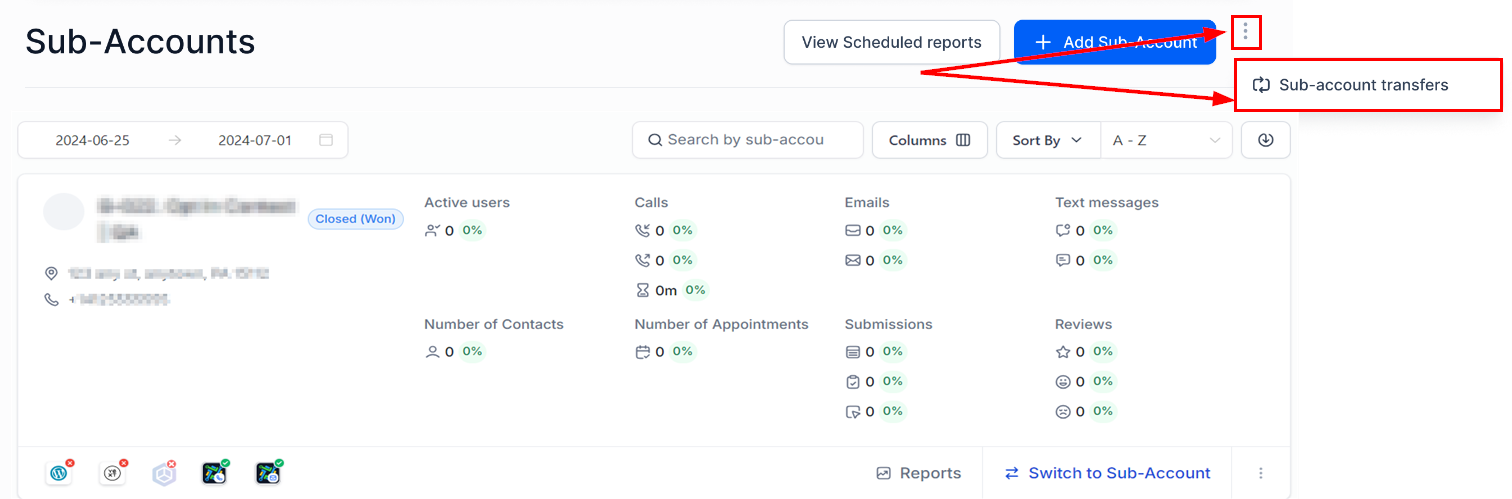Click the Add Sub-Account button
This screenshot has width=1512, height=499.
(x=1115, y=42)
